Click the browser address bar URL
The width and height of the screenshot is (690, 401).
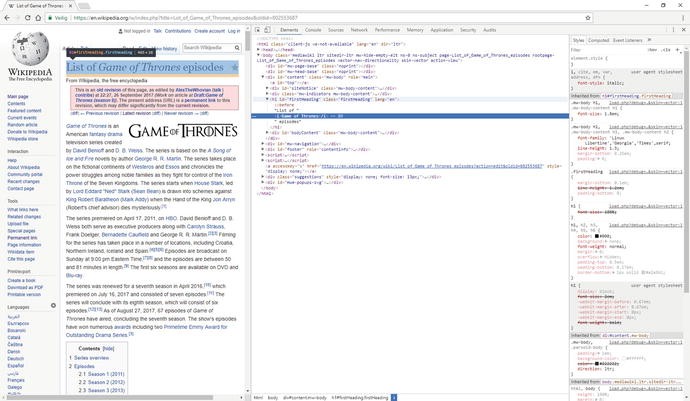pos(186,18)
